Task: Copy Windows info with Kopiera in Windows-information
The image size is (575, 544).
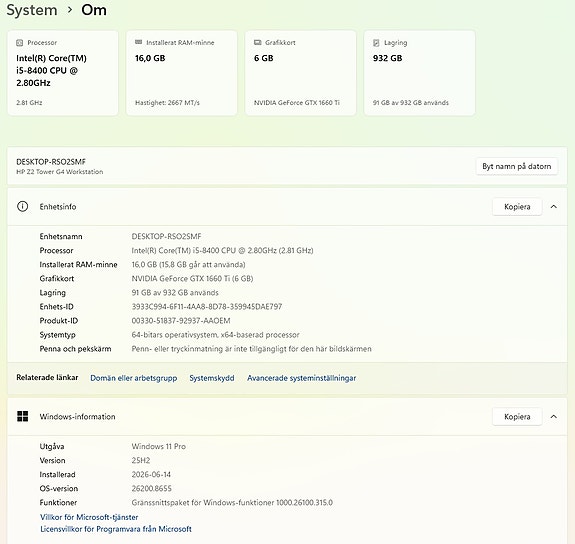Action: coord(517,416)
